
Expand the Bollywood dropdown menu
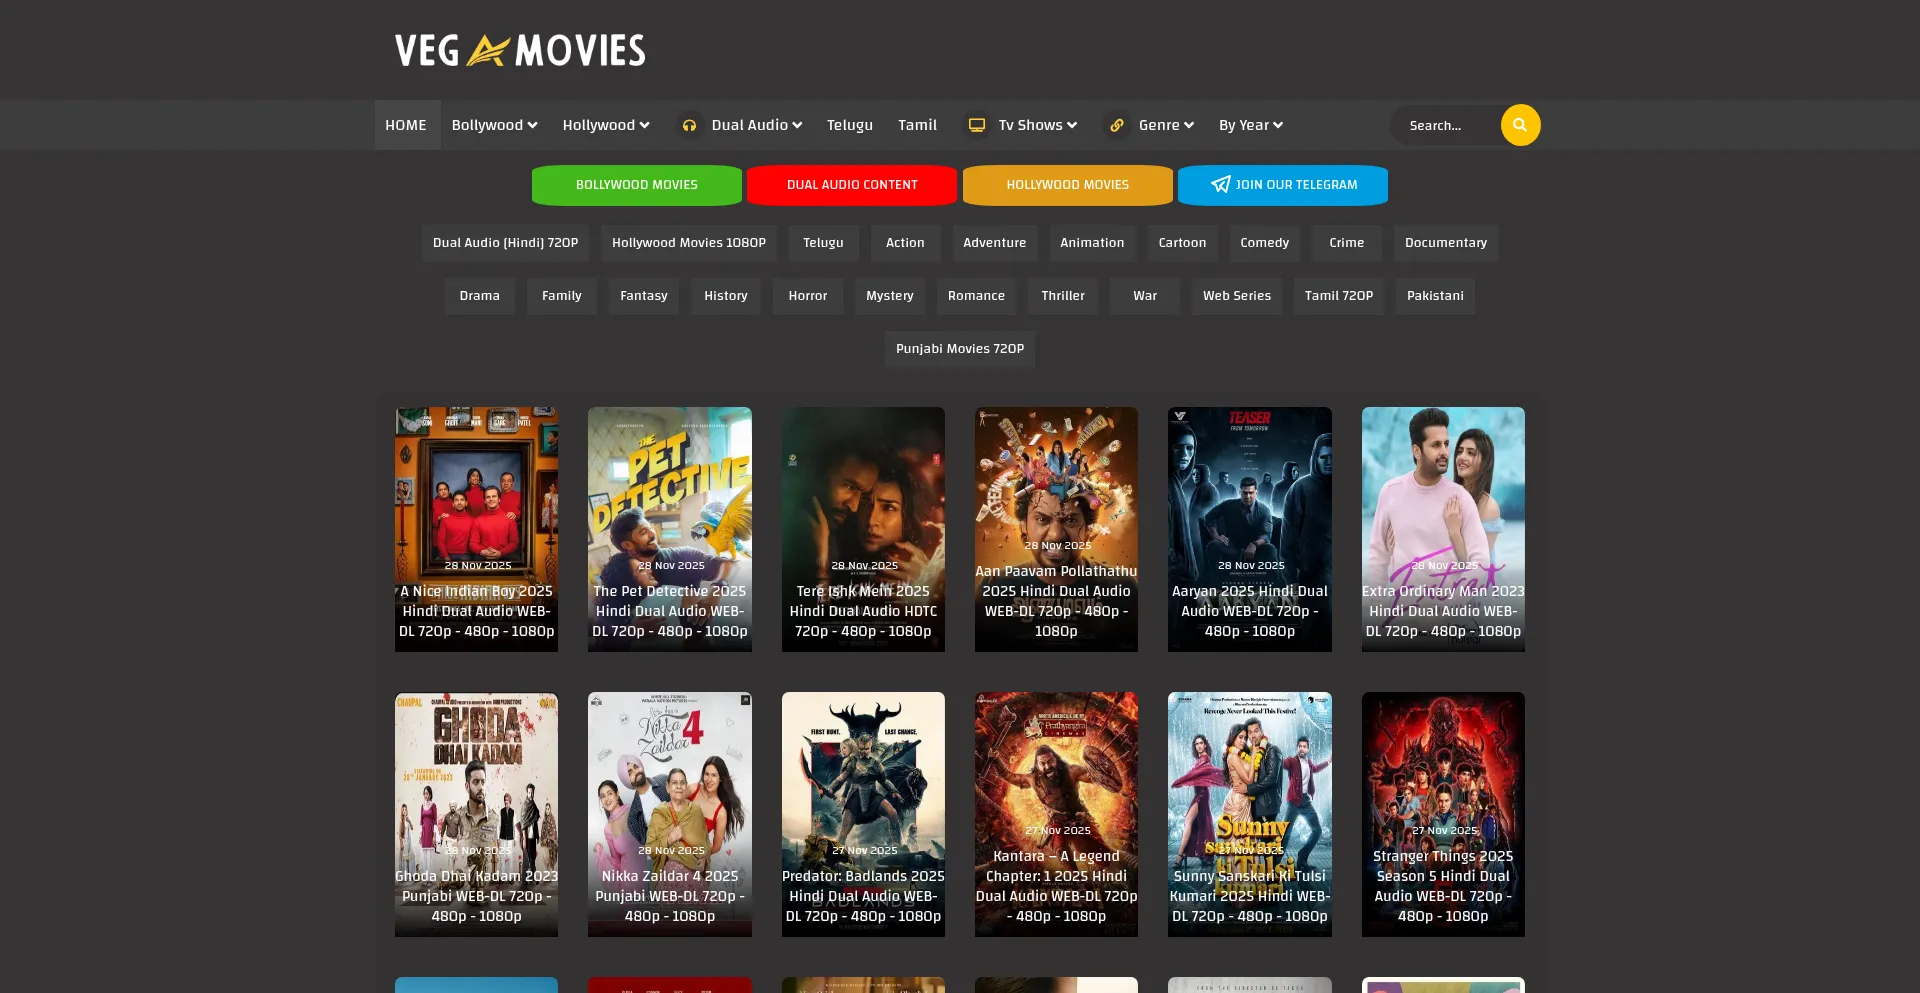(494, 125)
